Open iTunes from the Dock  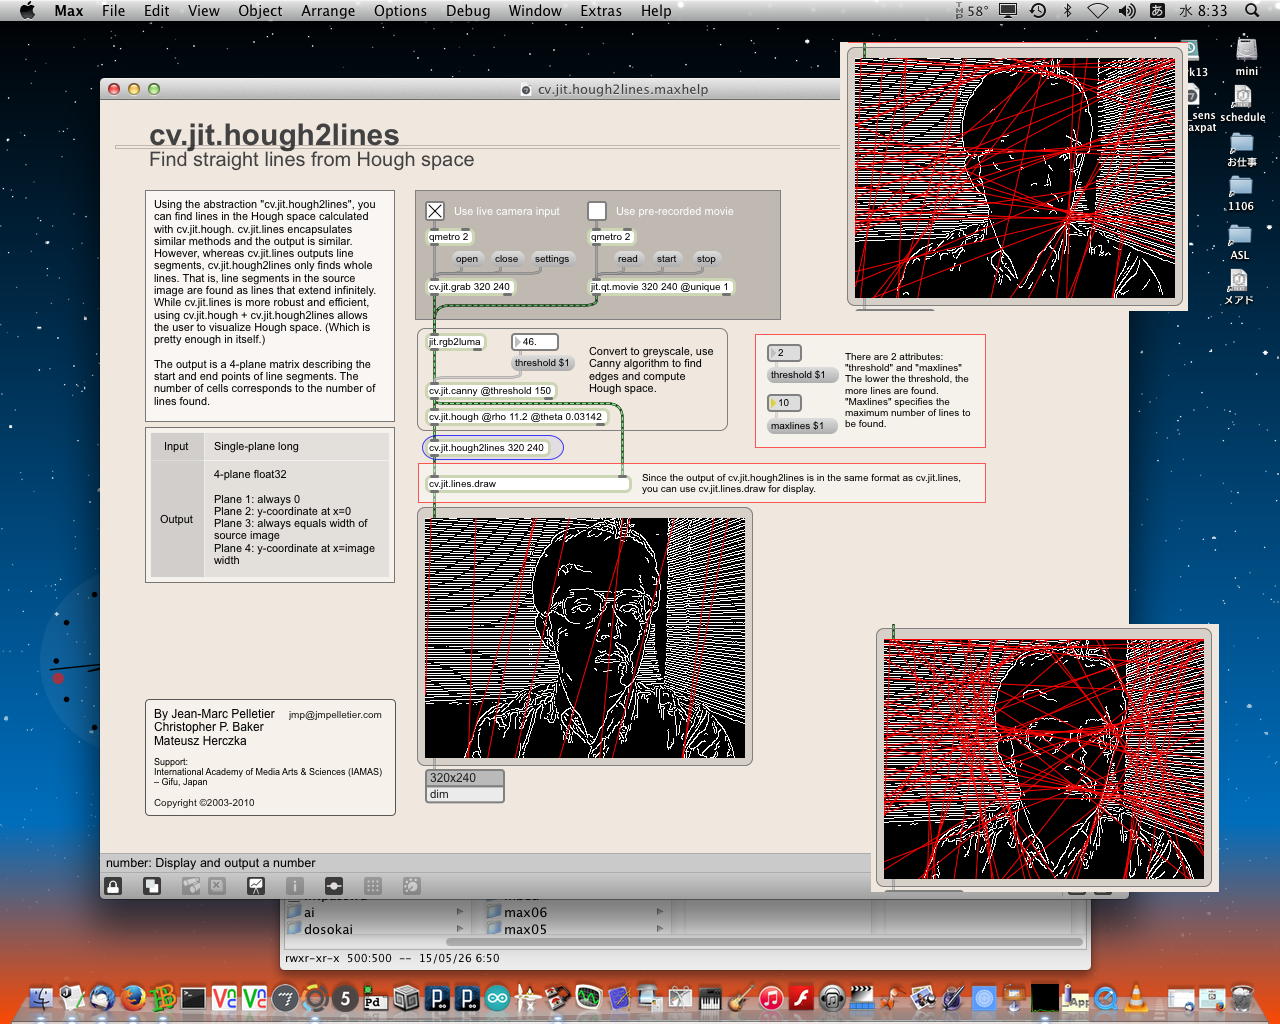click(x=770, y=997)
